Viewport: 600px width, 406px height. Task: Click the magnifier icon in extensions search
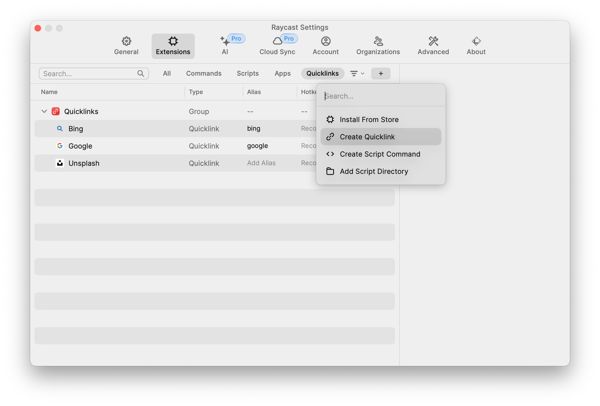(x=140, y=73)
